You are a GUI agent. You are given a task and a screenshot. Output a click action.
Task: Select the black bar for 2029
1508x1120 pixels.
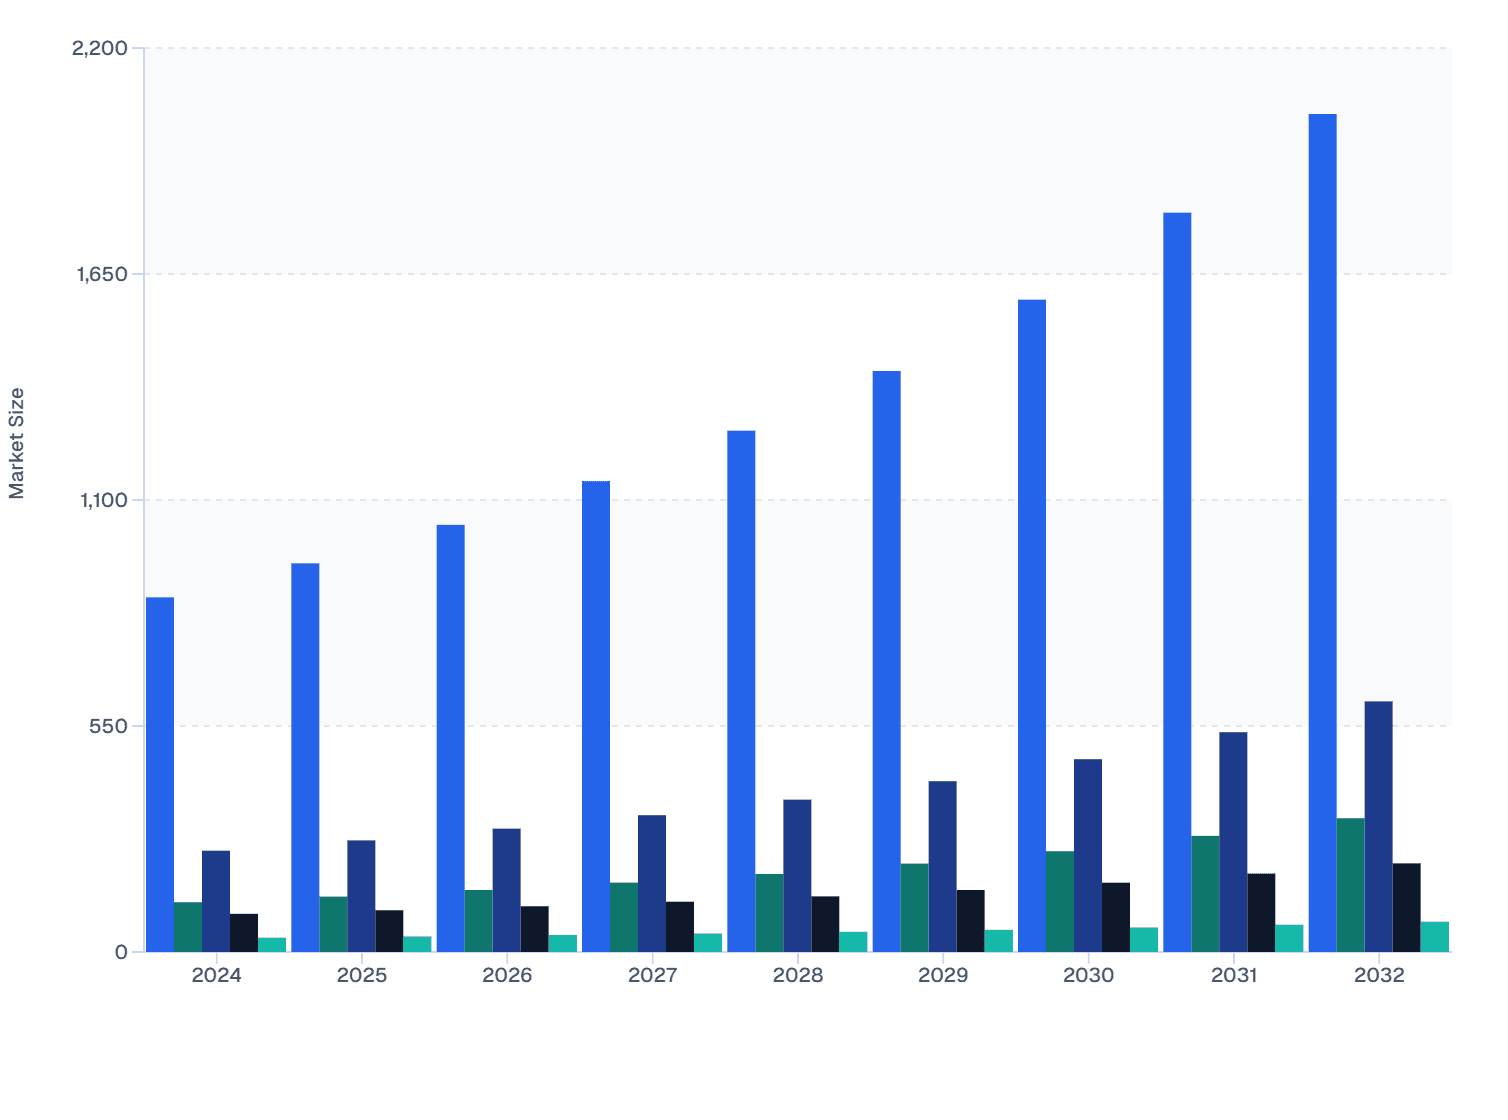click(x=970, y=920)
